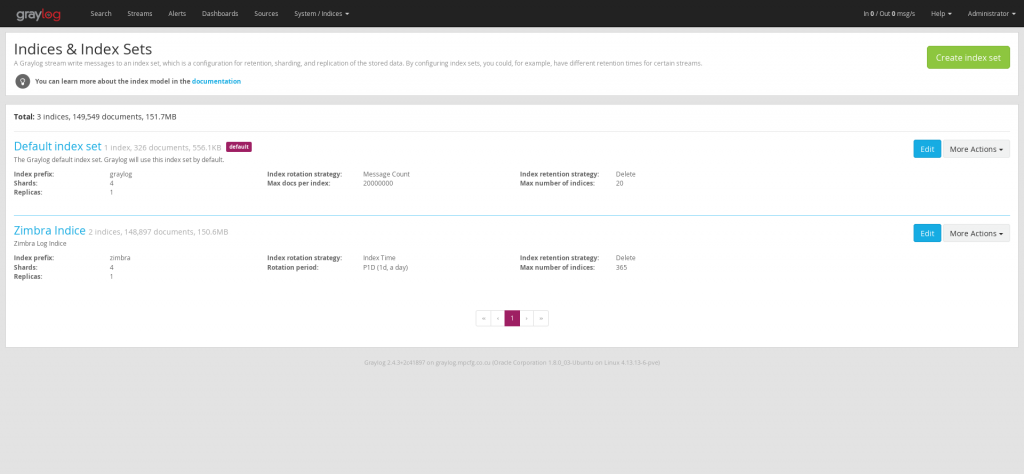1024x474 pixels.
Task: Select page 1 in pagination
Action: 512,318
